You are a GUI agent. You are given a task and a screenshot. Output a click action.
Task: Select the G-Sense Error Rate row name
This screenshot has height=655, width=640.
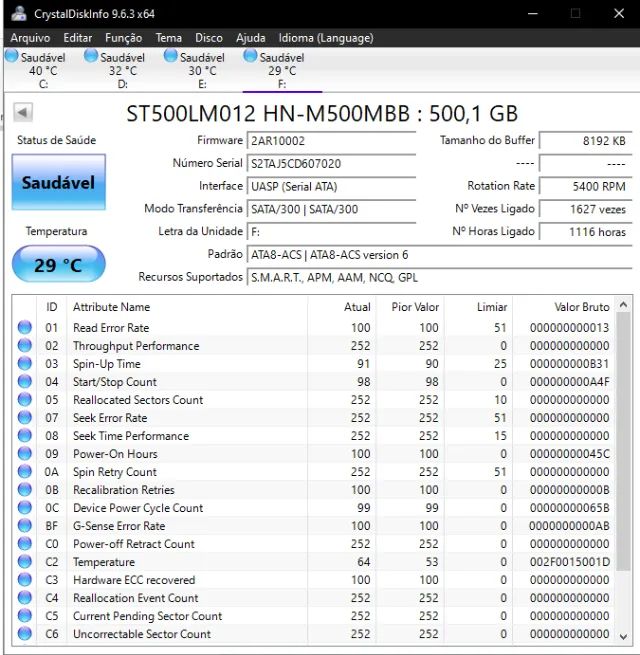[x=119, y=526]
